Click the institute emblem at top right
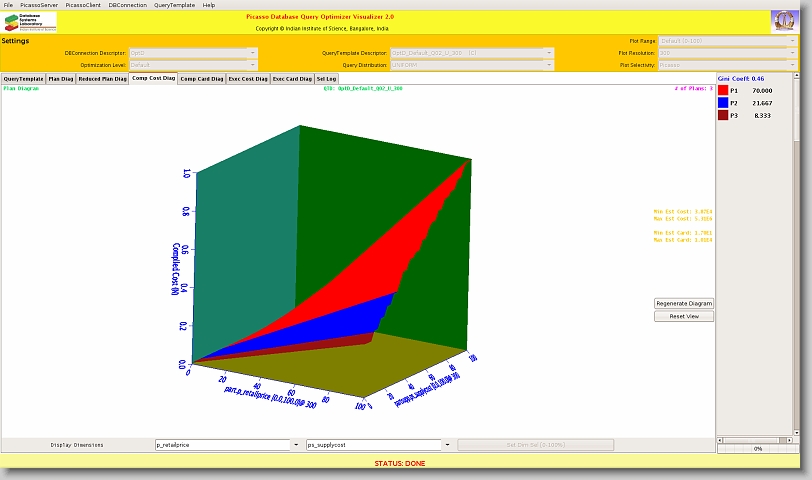812x480 pixels. click(x=784, y=22)
